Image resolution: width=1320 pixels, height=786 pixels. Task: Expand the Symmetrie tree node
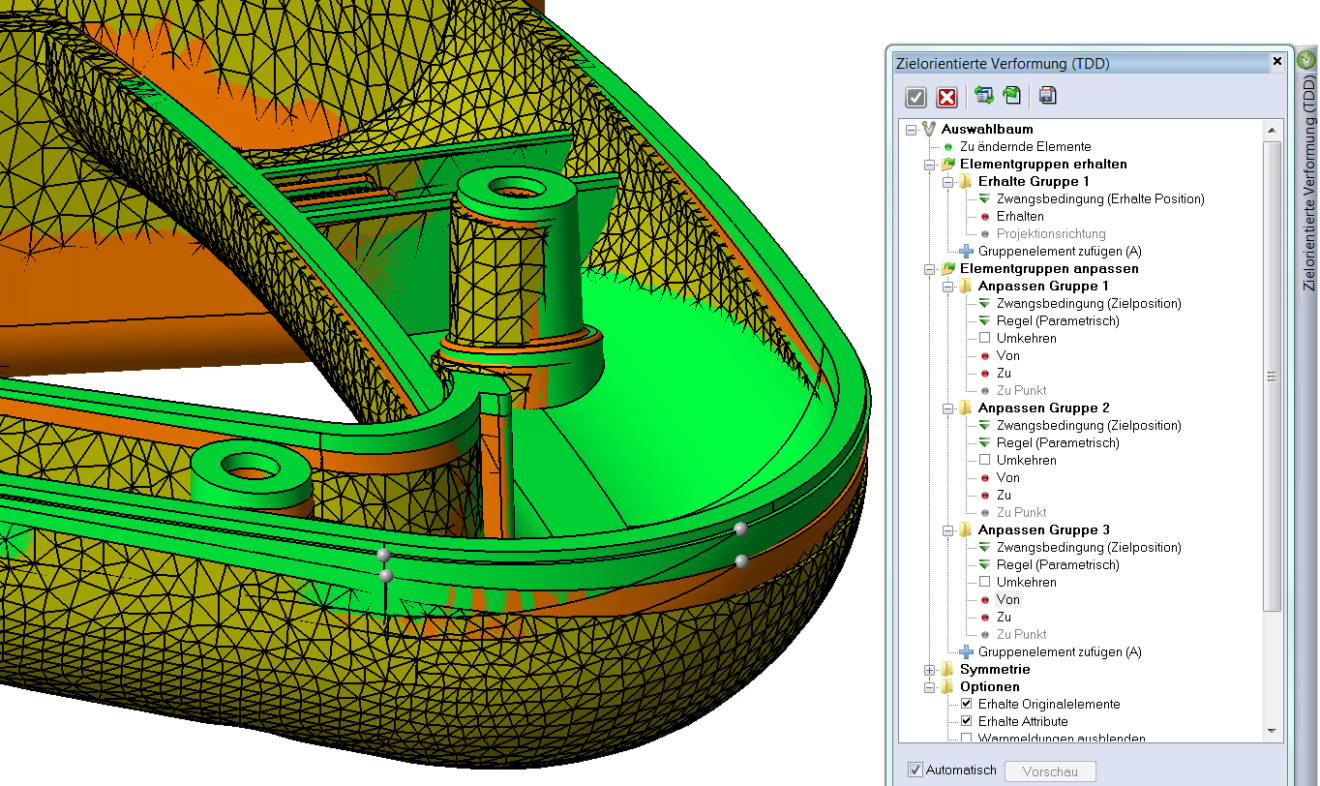[x=930, y=669]
